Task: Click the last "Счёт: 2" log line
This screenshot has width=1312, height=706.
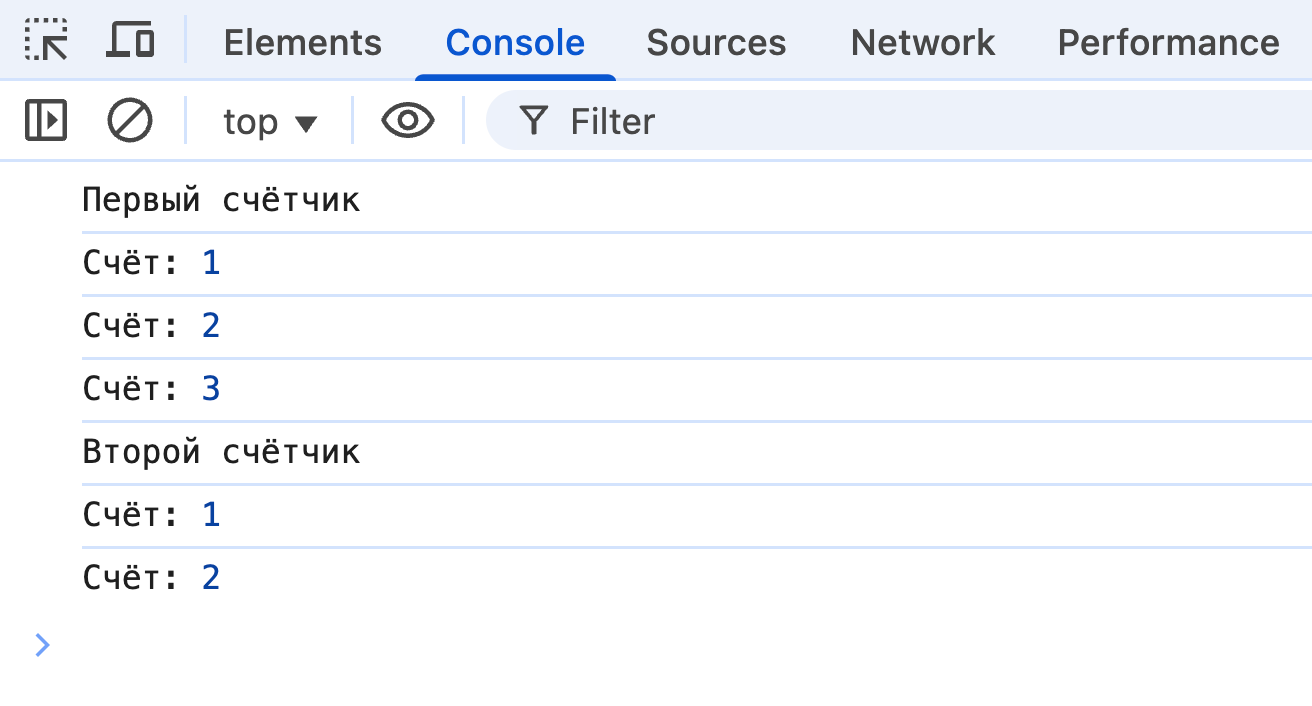Action: (x=151, y=578)
